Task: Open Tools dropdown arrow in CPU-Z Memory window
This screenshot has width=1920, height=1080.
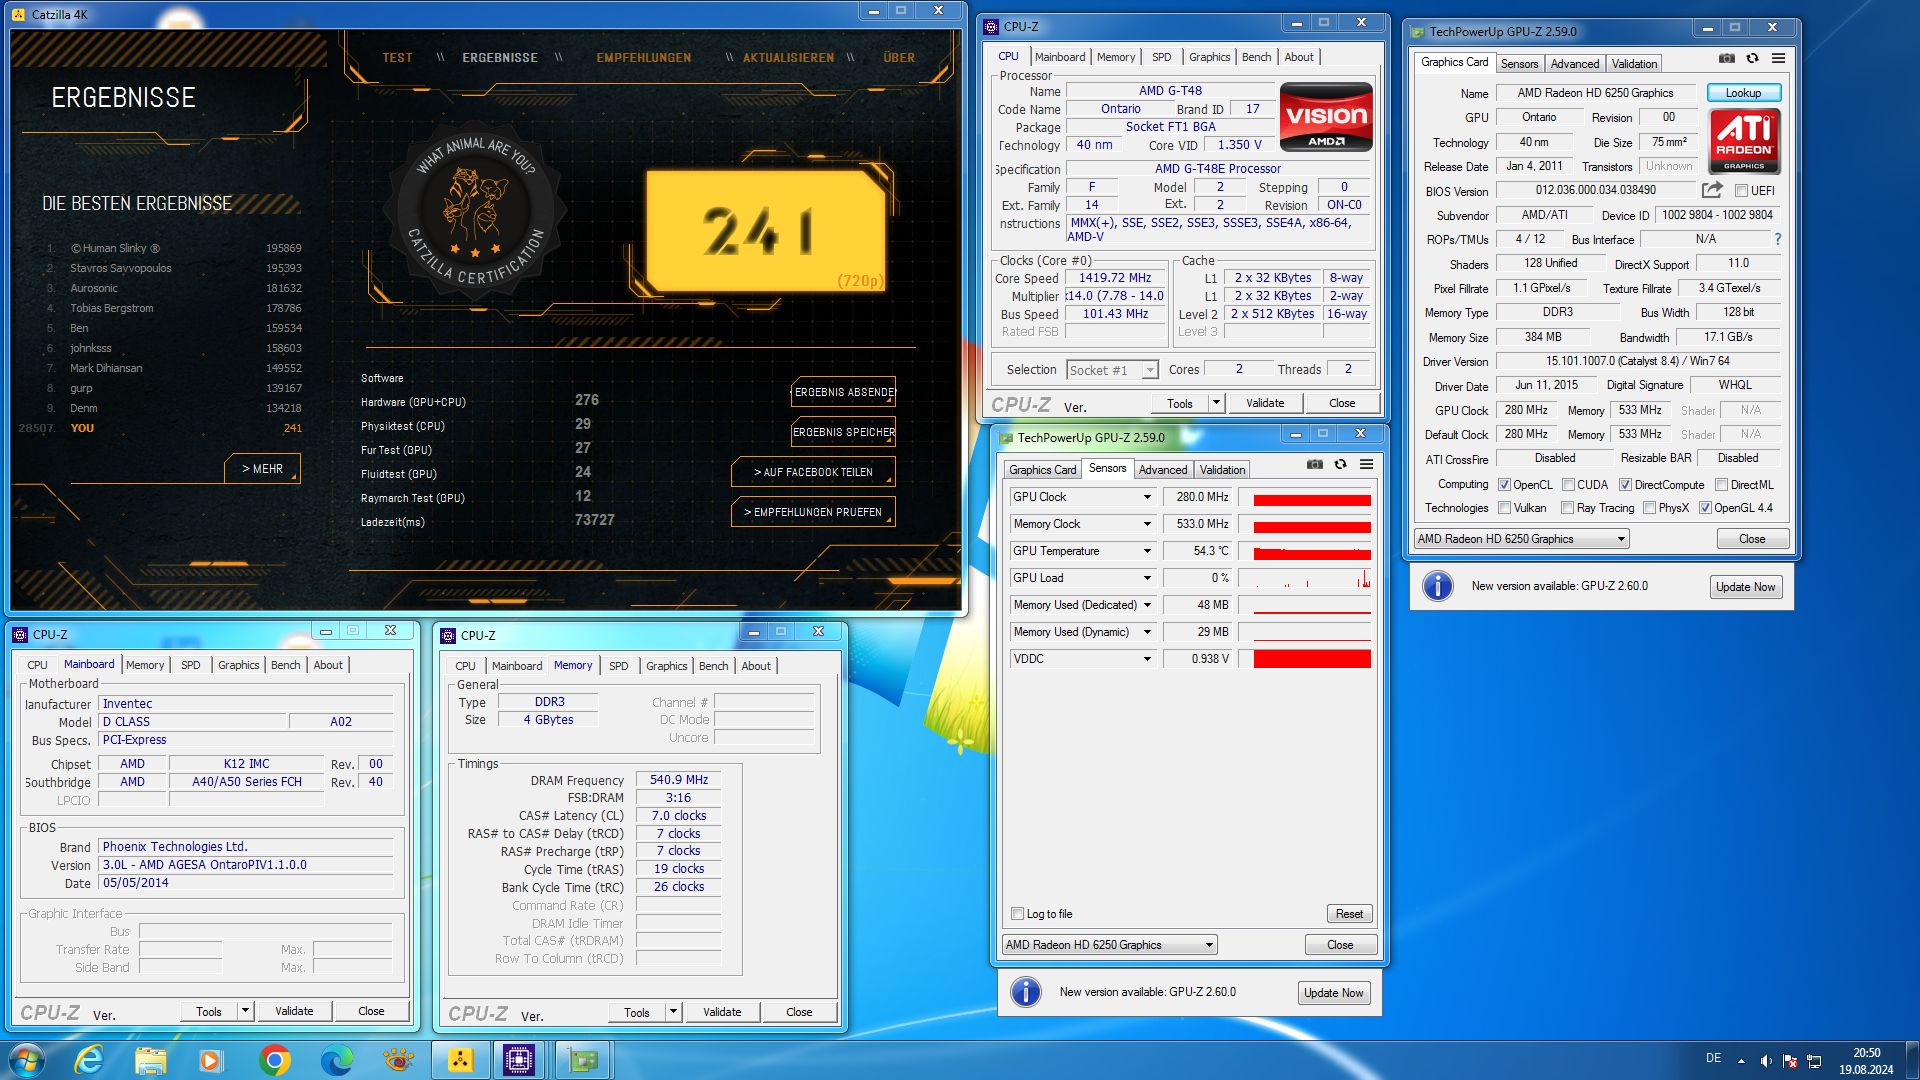Action: tap(673, 1012)
